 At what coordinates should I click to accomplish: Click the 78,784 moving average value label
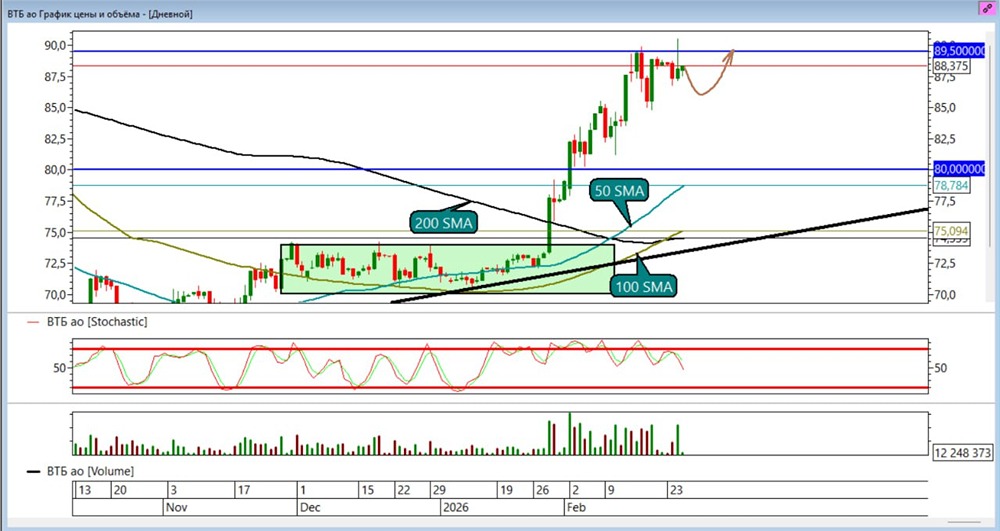point(951,185)
